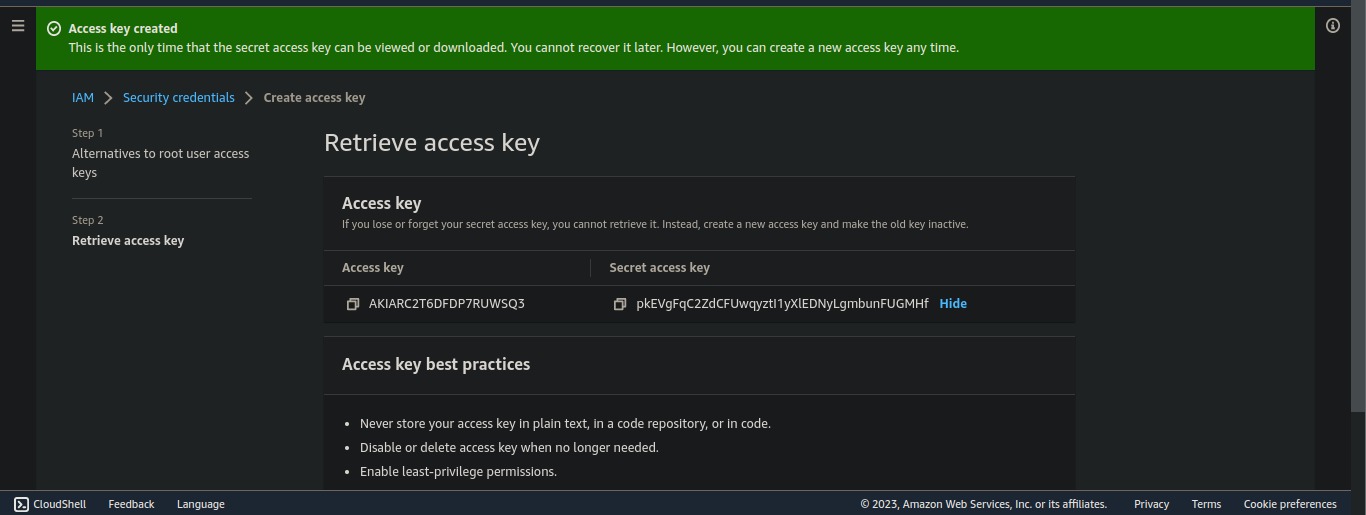Click the Secret access key column header
Viewport: 1366px width, 515px height.
tap(659, 268)
